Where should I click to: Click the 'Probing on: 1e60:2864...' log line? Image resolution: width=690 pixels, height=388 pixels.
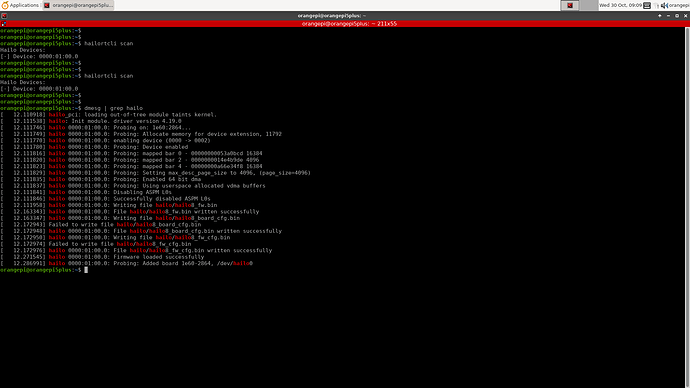coord(95,128)
